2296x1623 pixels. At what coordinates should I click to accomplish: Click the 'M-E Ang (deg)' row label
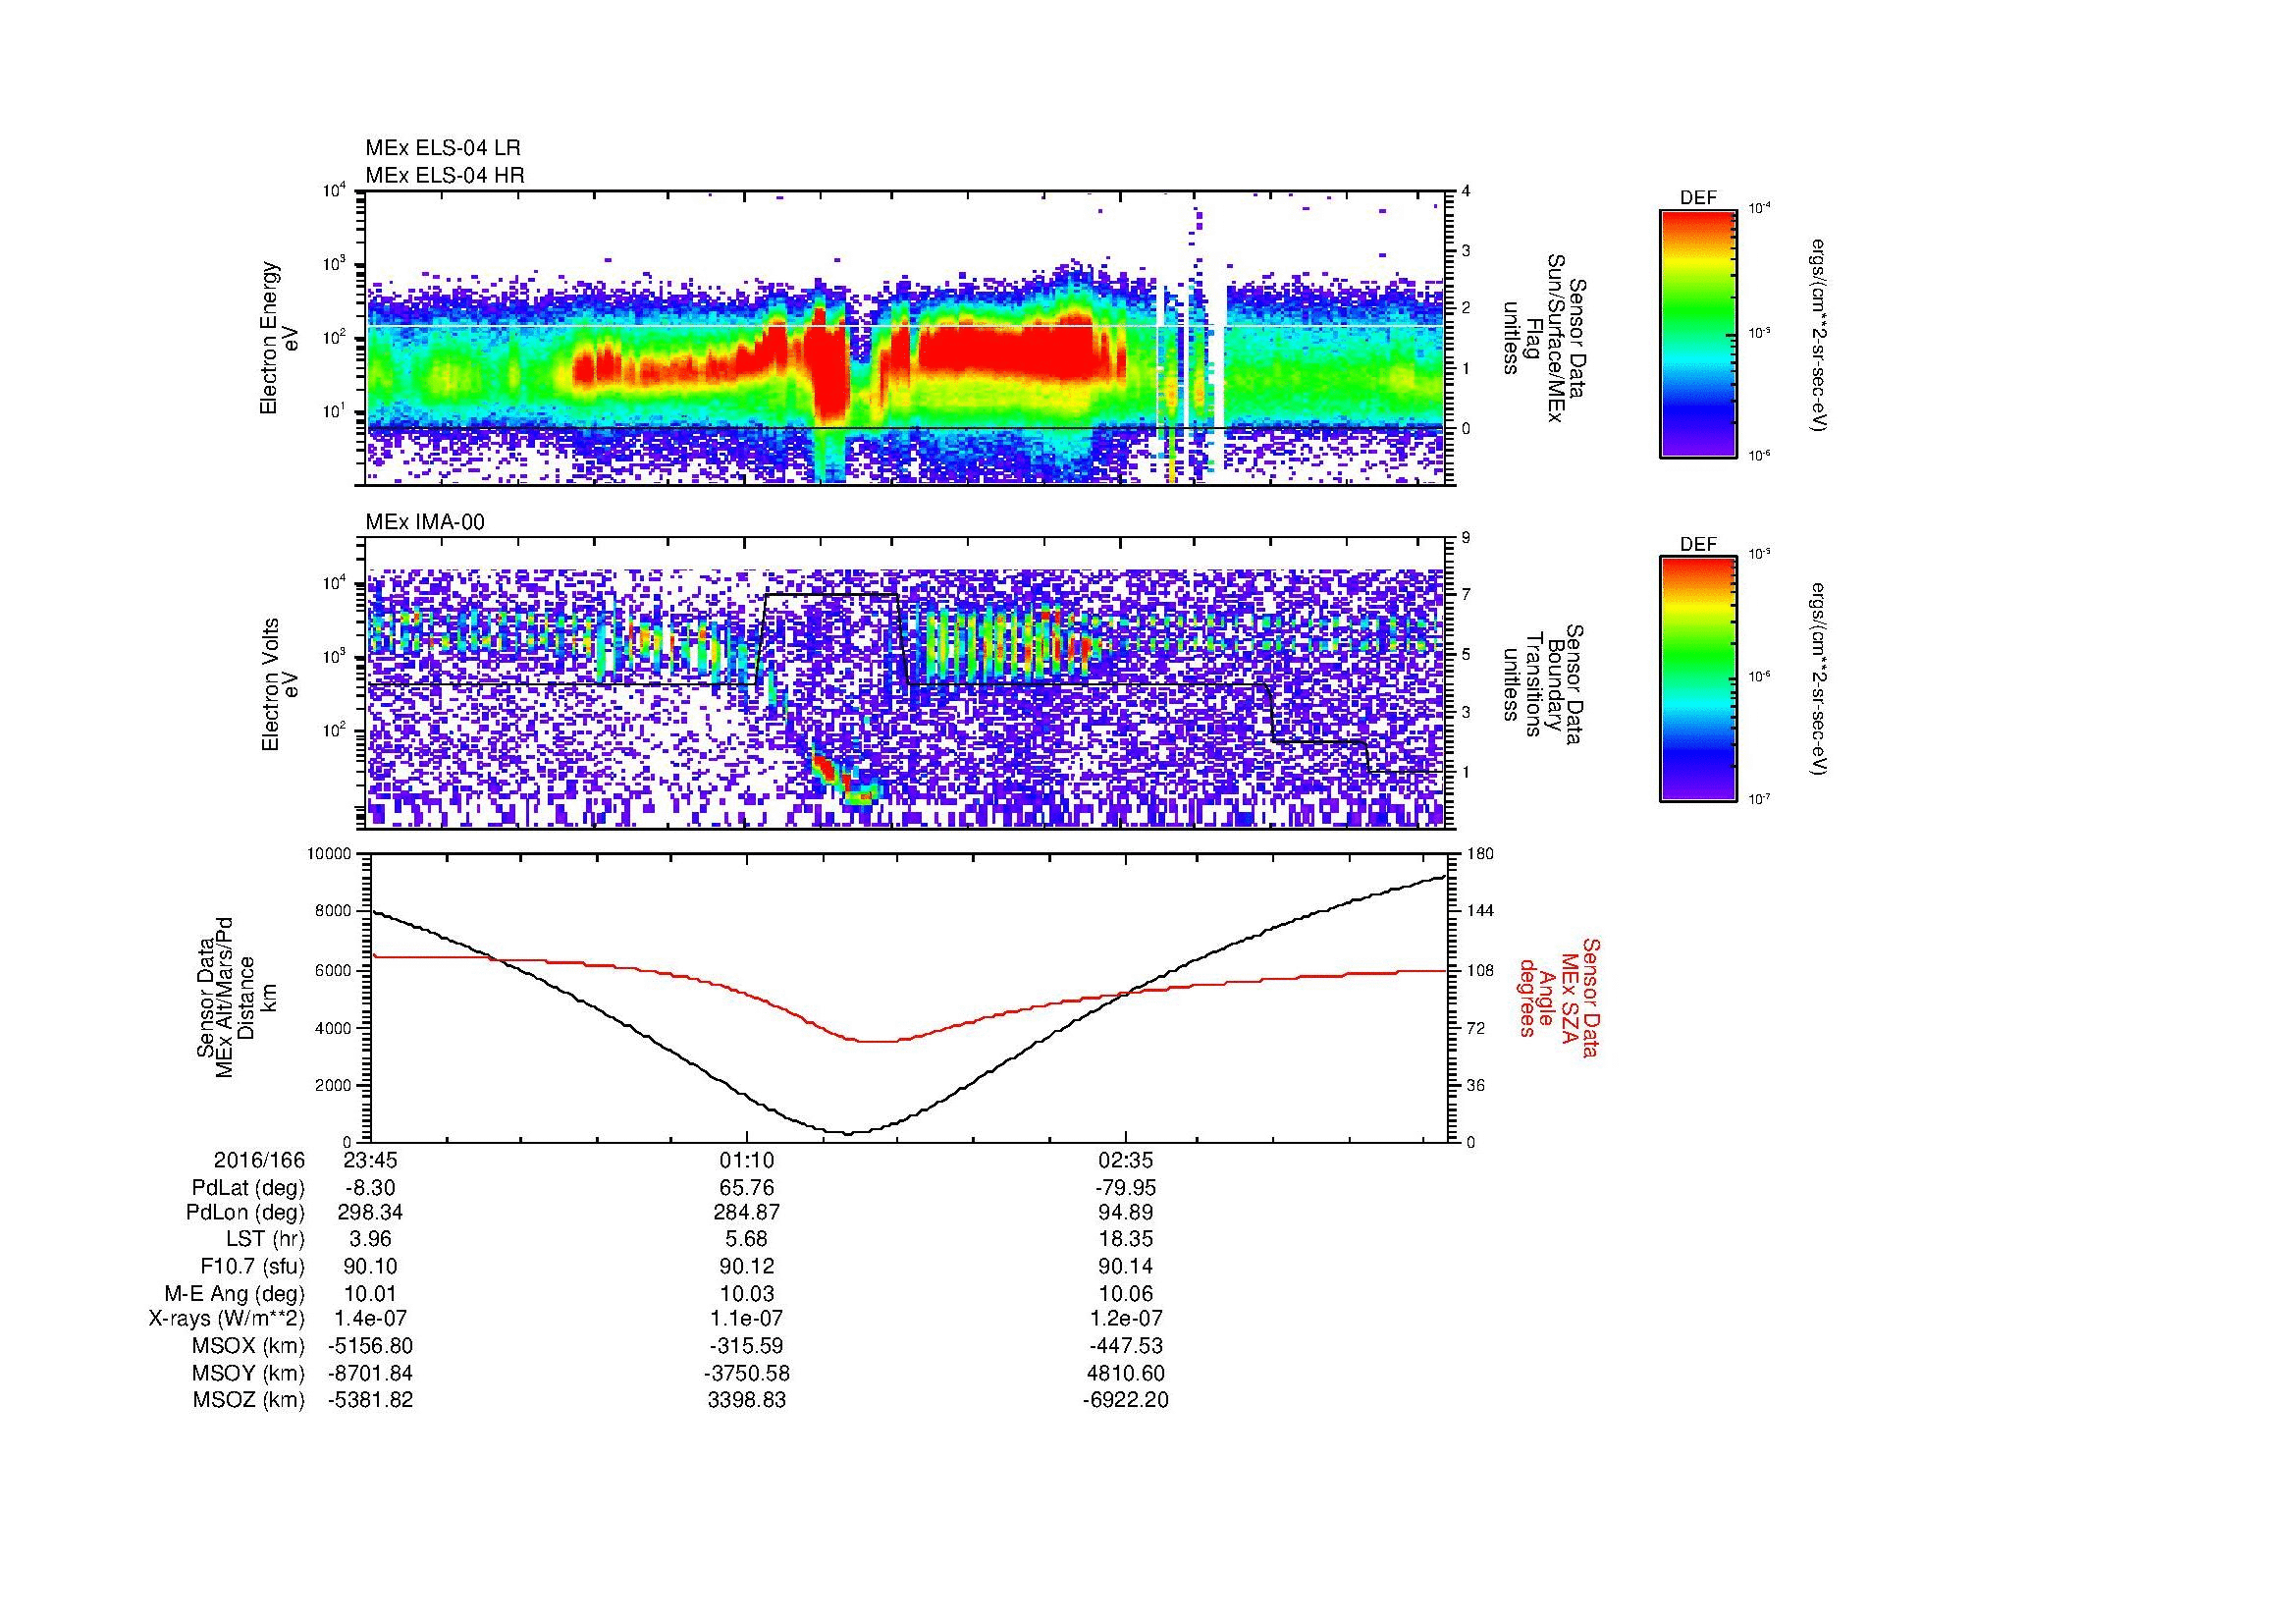pos(234,1293)
